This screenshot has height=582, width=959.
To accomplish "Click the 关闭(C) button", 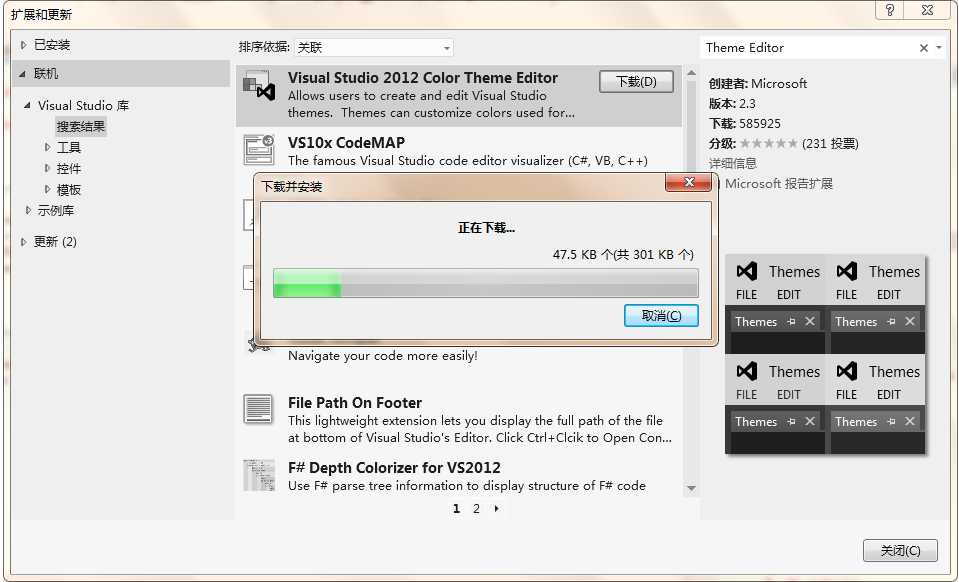I will tap(900, 550).
